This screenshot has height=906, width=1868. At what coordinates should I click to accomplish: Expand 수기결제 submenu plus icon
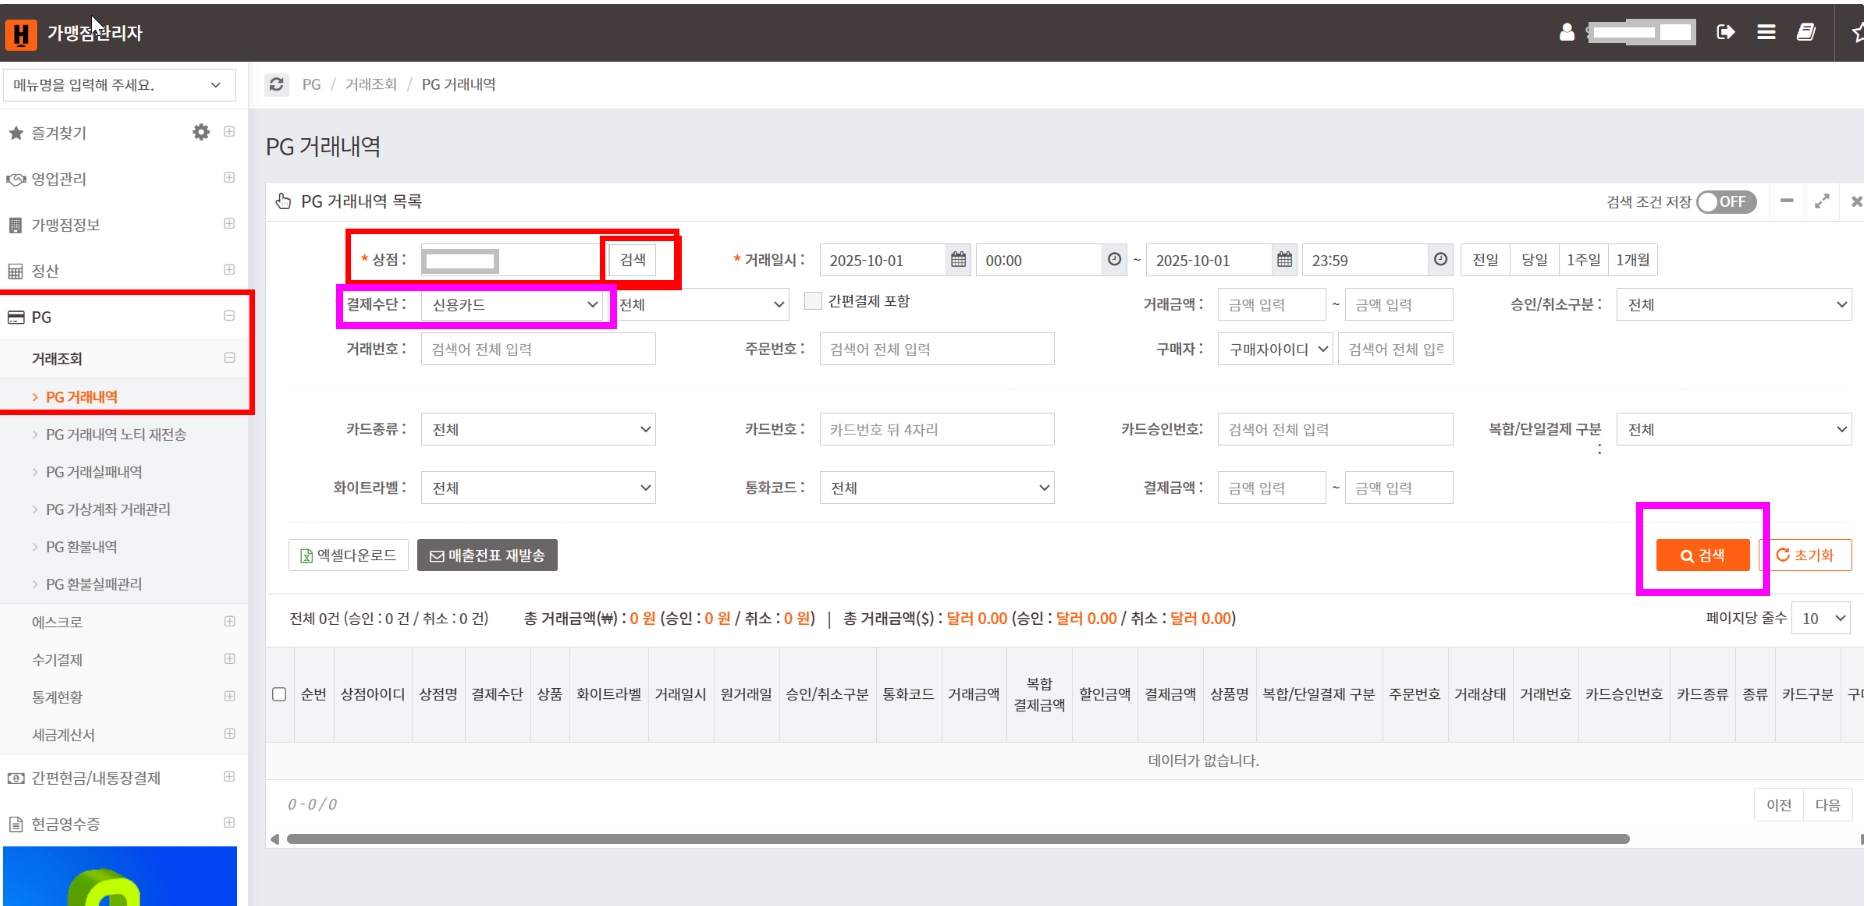(229, 659)
